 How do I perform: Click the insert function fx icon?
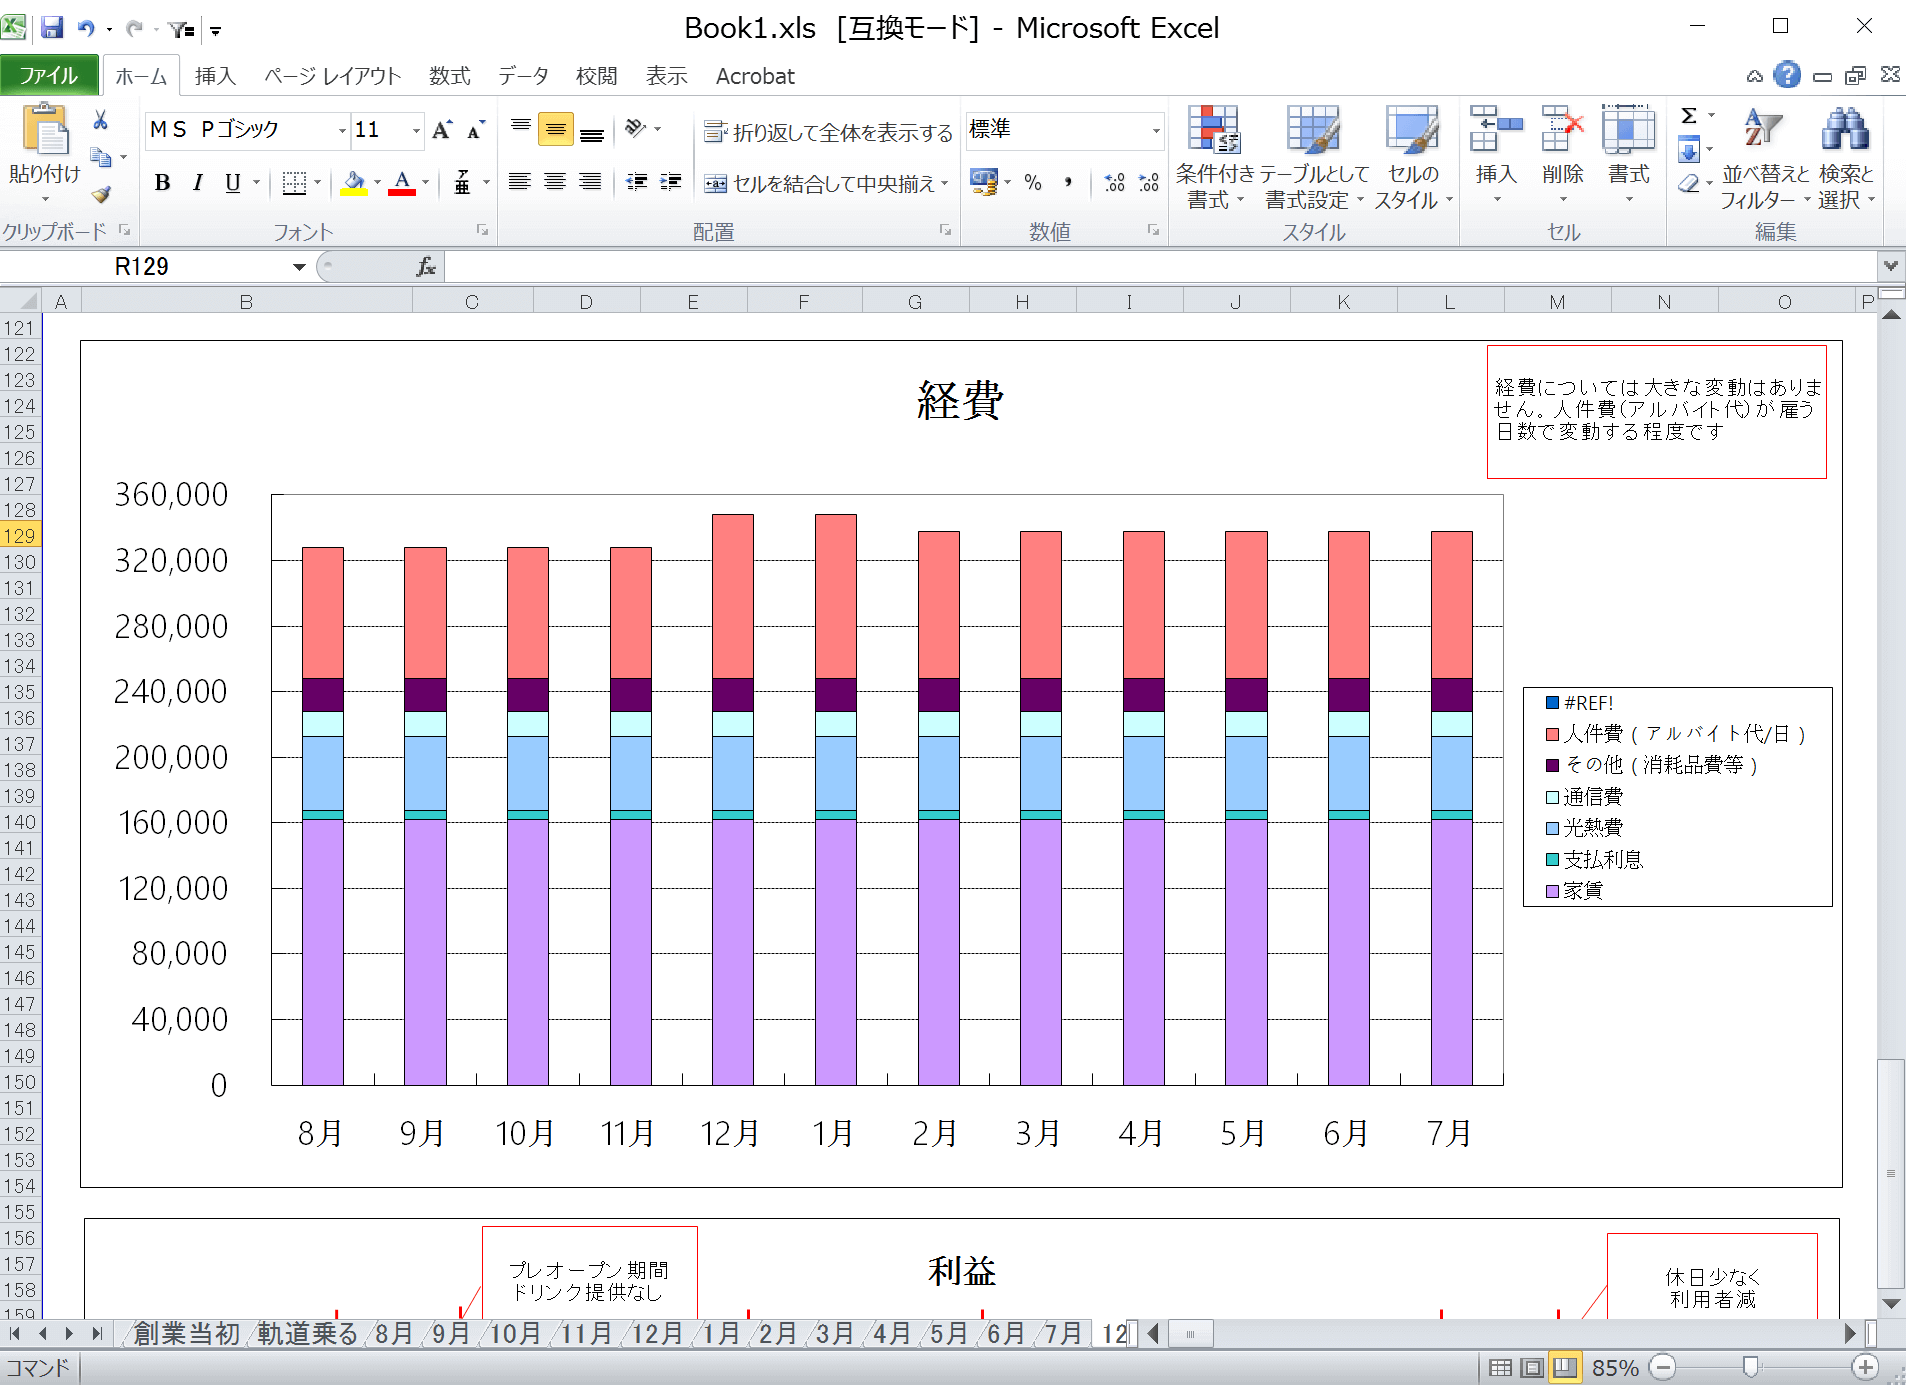pyautogui.click(x=426, y=267)
